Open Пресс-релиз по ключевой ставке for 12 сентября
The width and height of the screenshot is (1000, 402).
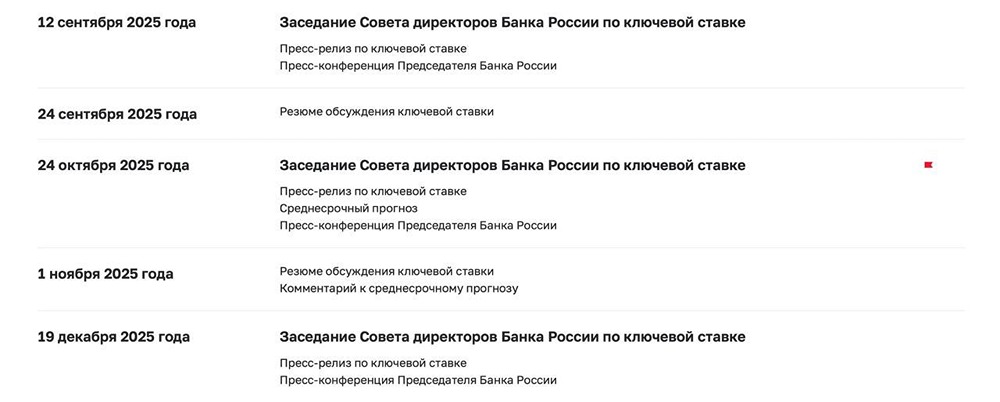pyautogui.click(x=373, y=48)
